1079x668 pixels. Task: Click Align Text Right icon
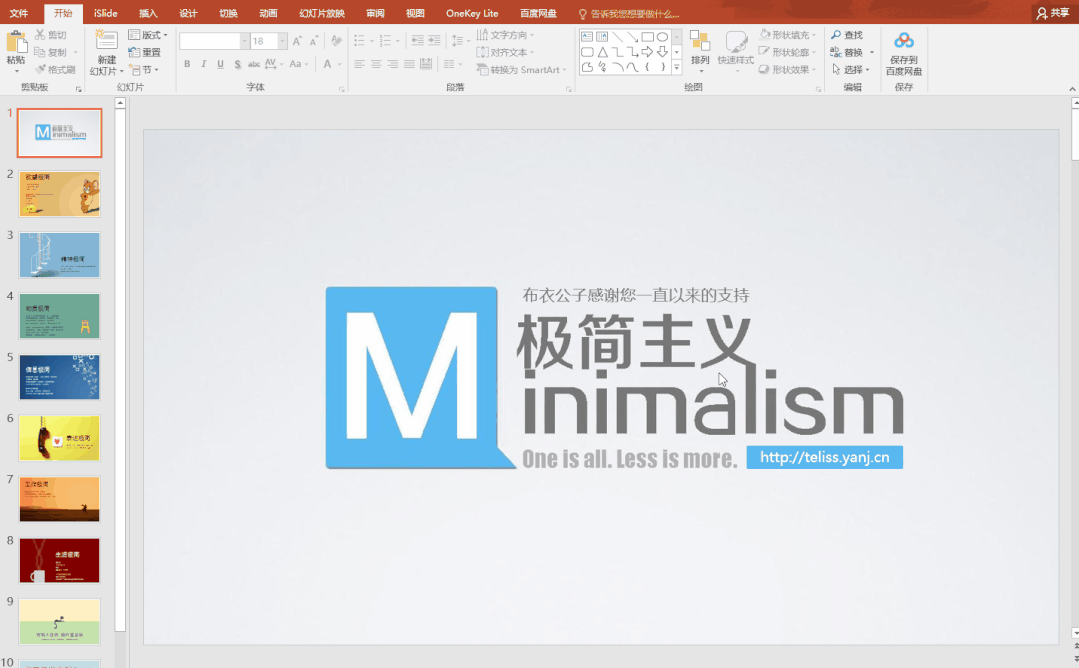(x=392, y=64)
